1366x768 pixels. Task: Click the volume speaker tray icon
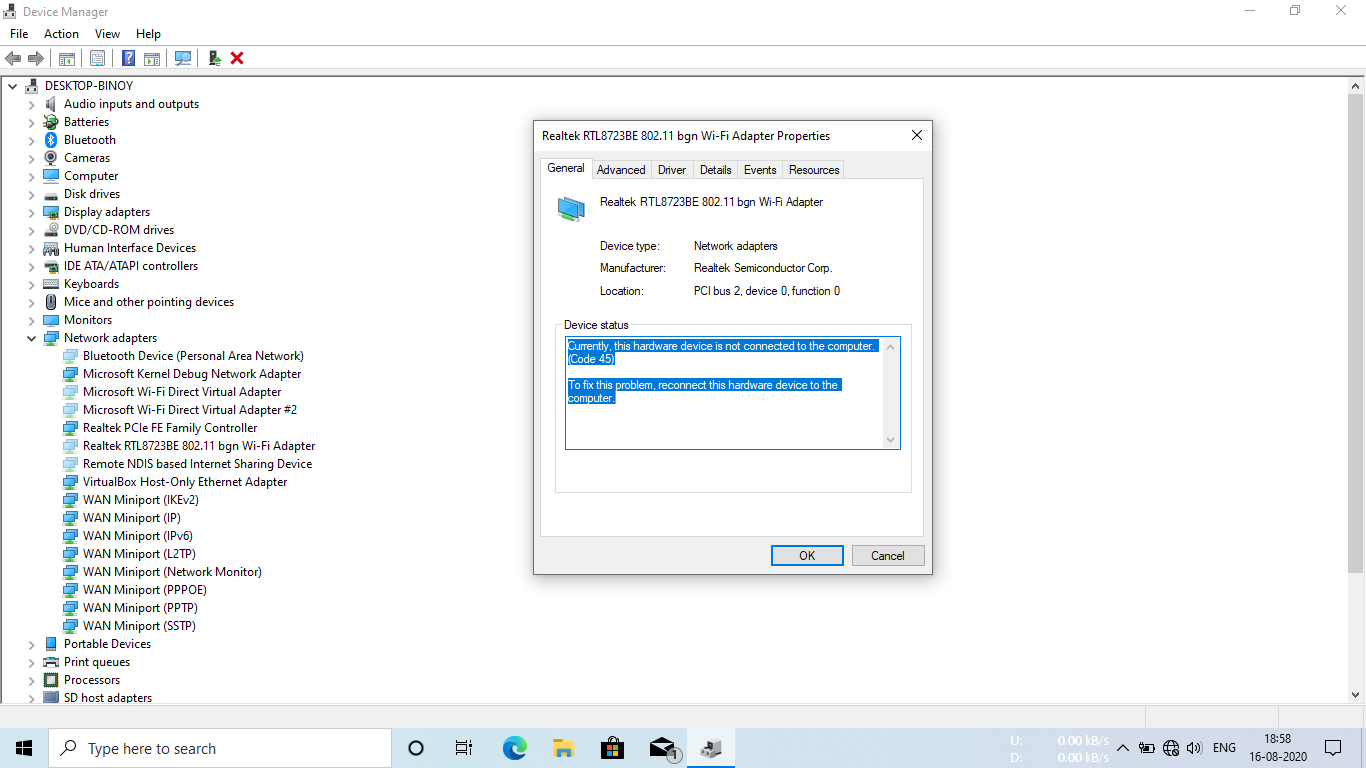1194,748
